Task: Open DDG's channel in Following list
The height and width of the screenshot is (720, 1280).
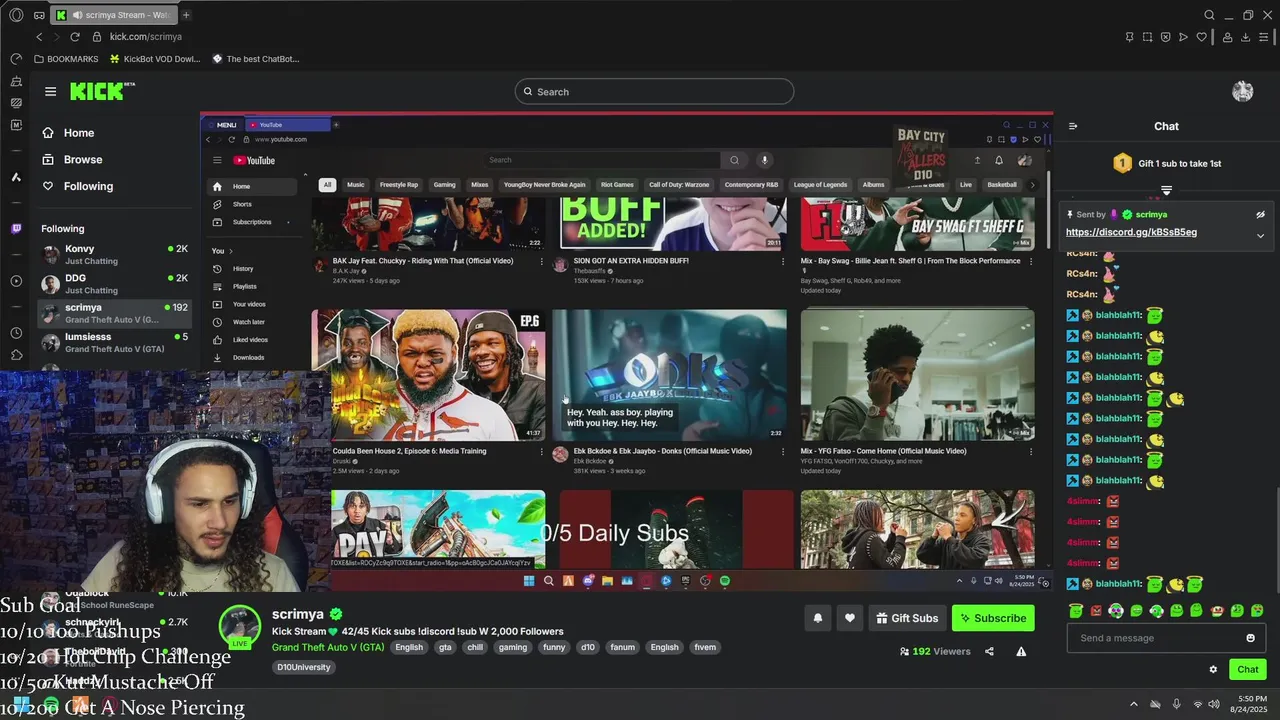Action: coord(114,283)
